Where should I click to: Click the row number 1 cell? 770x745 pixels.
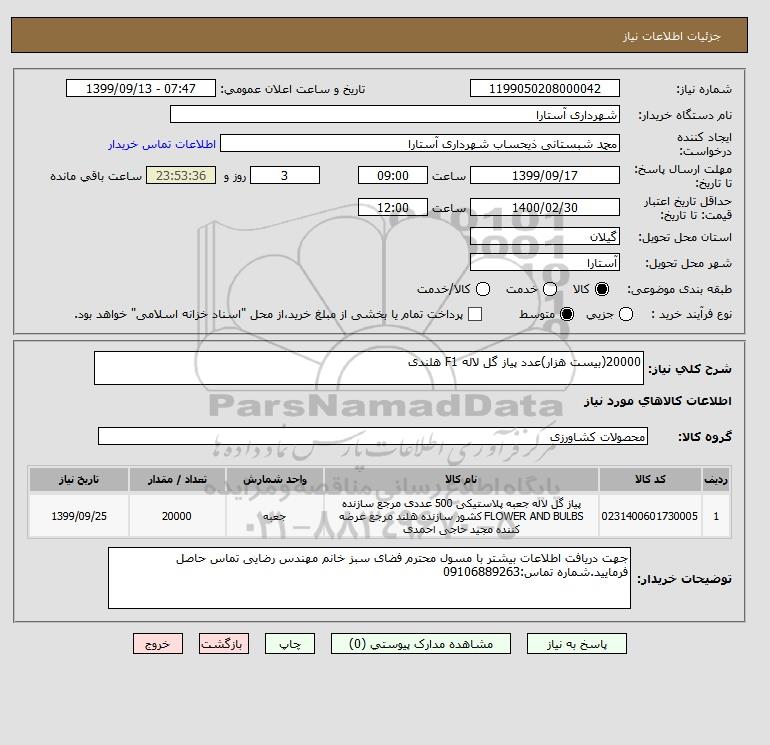click(x=716, y=516)
